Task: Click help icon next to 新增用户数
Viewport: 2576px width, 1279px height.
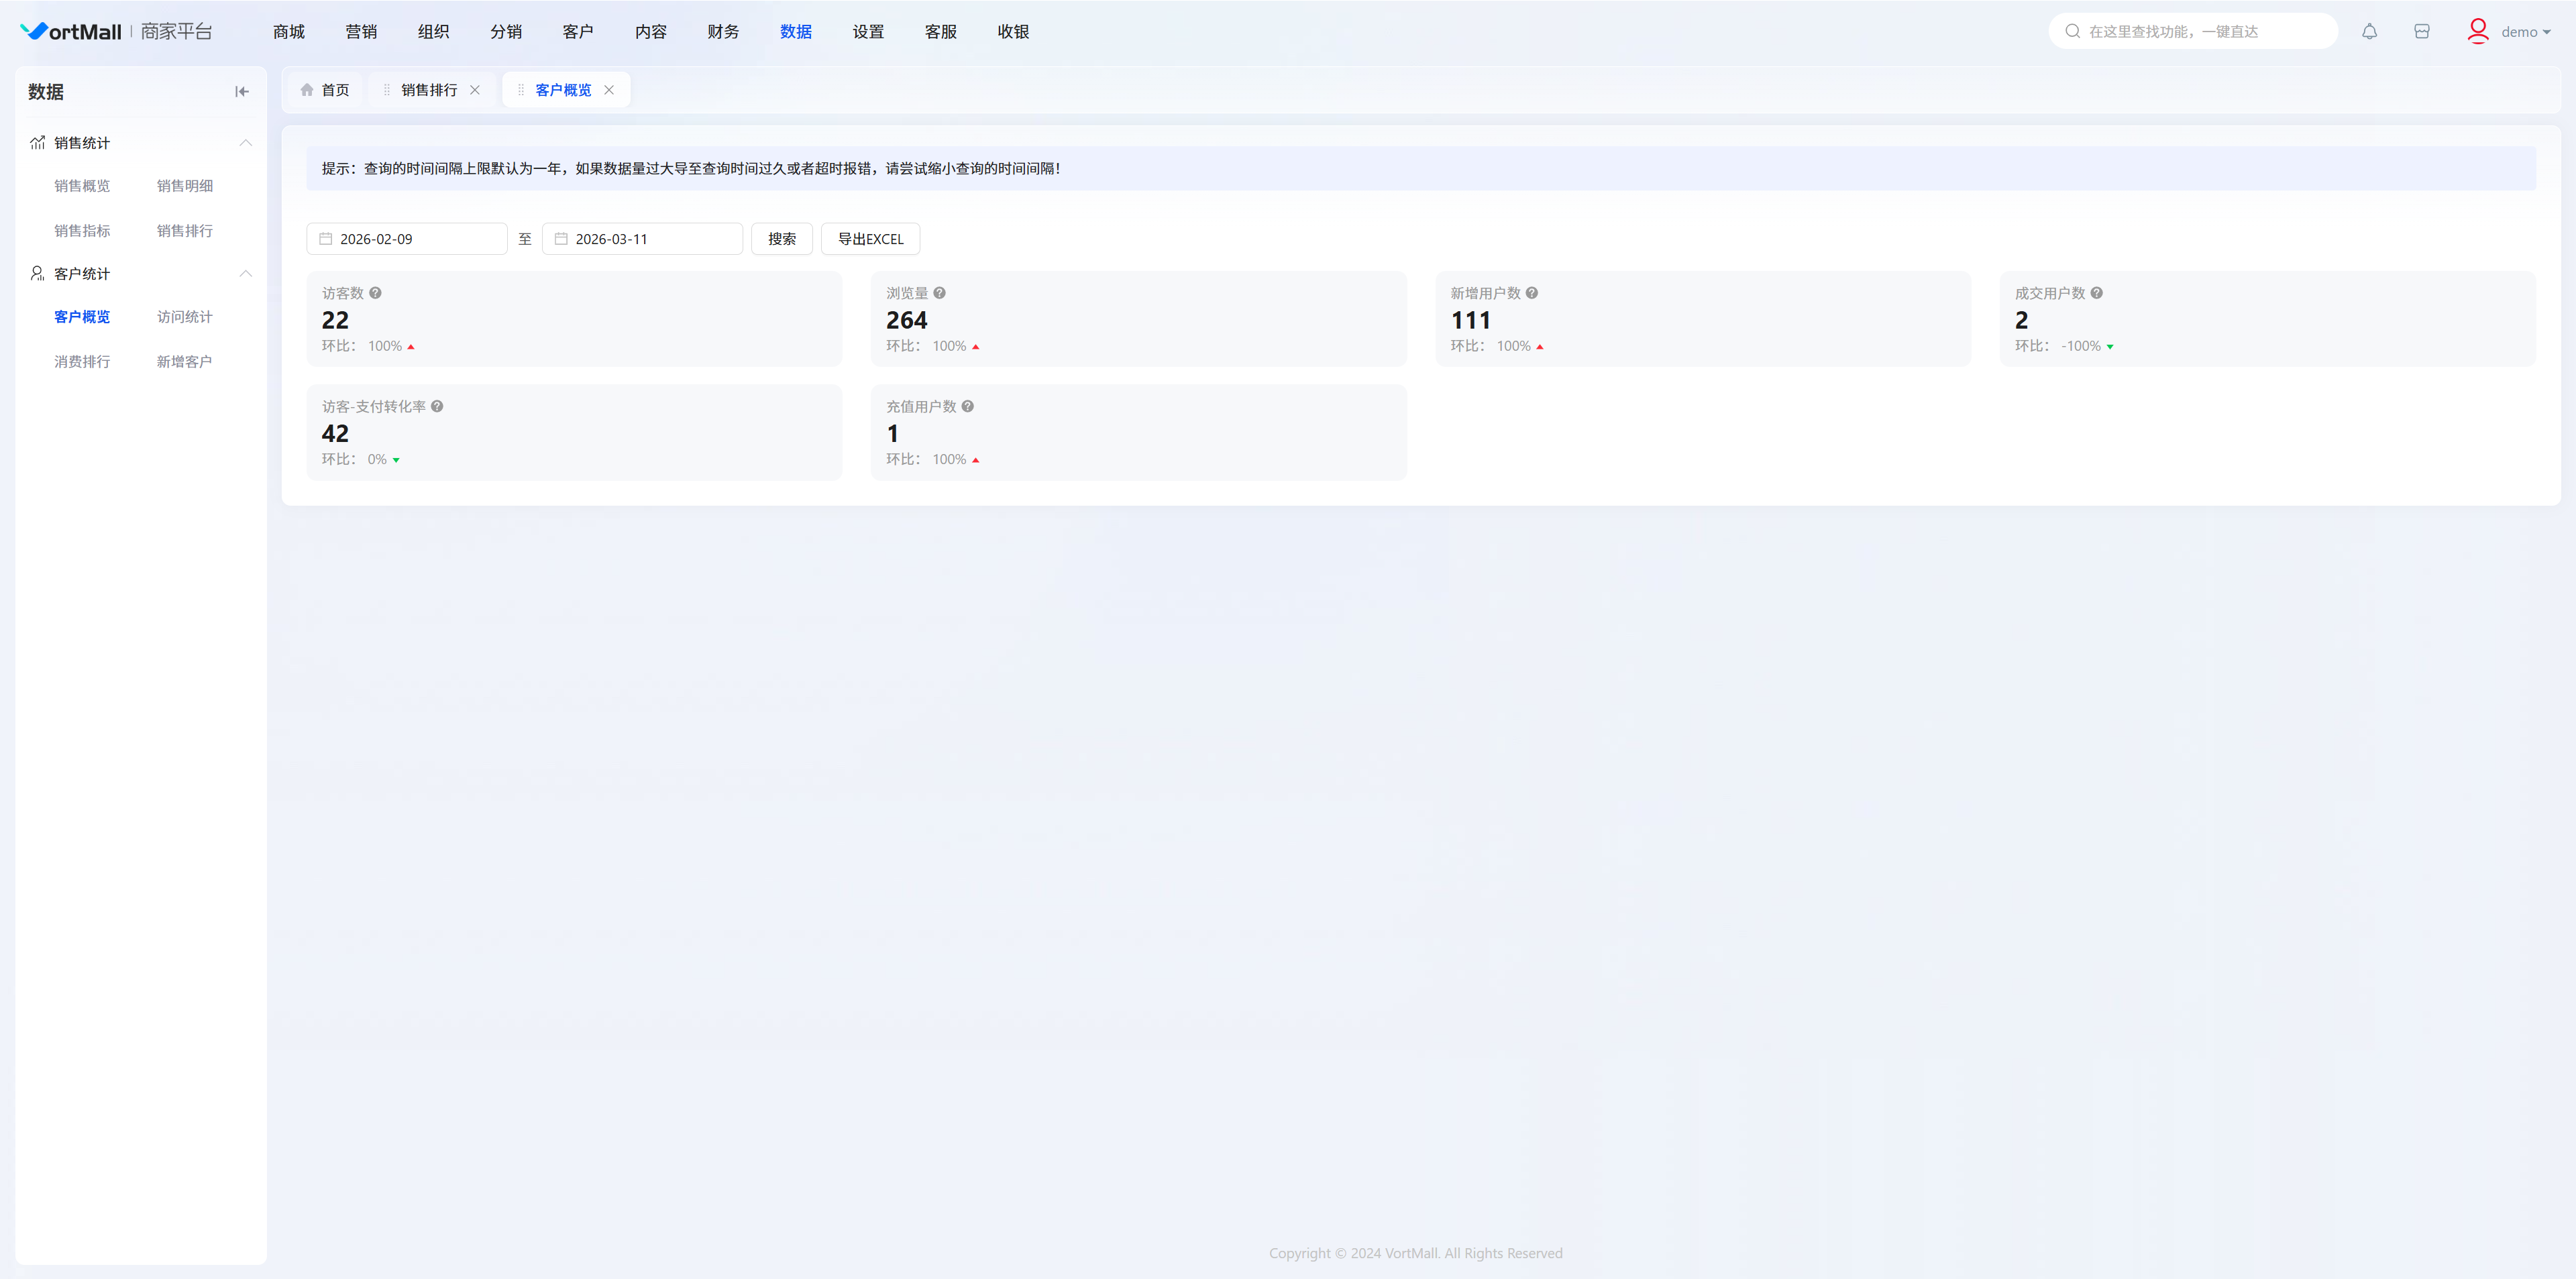Action: 1531,293
